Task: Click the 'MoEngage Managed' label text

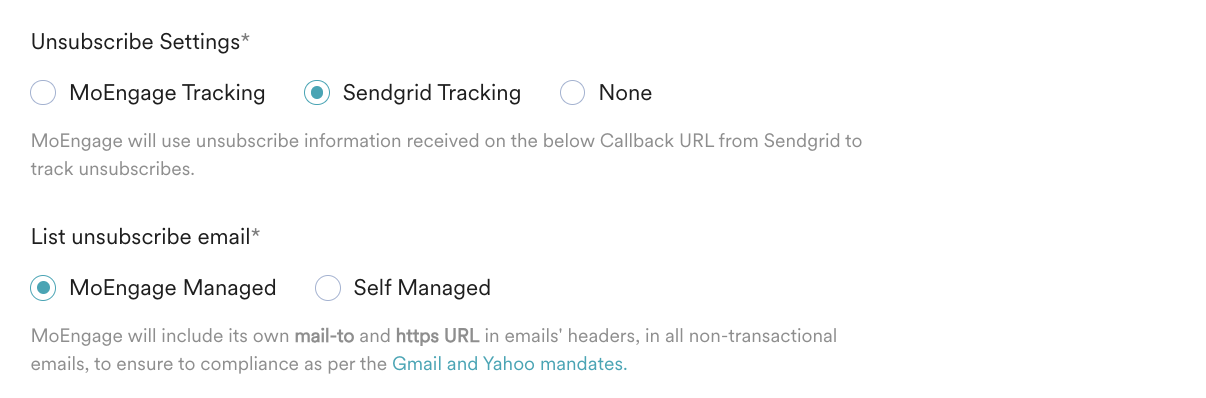Action: click(172, 288)
